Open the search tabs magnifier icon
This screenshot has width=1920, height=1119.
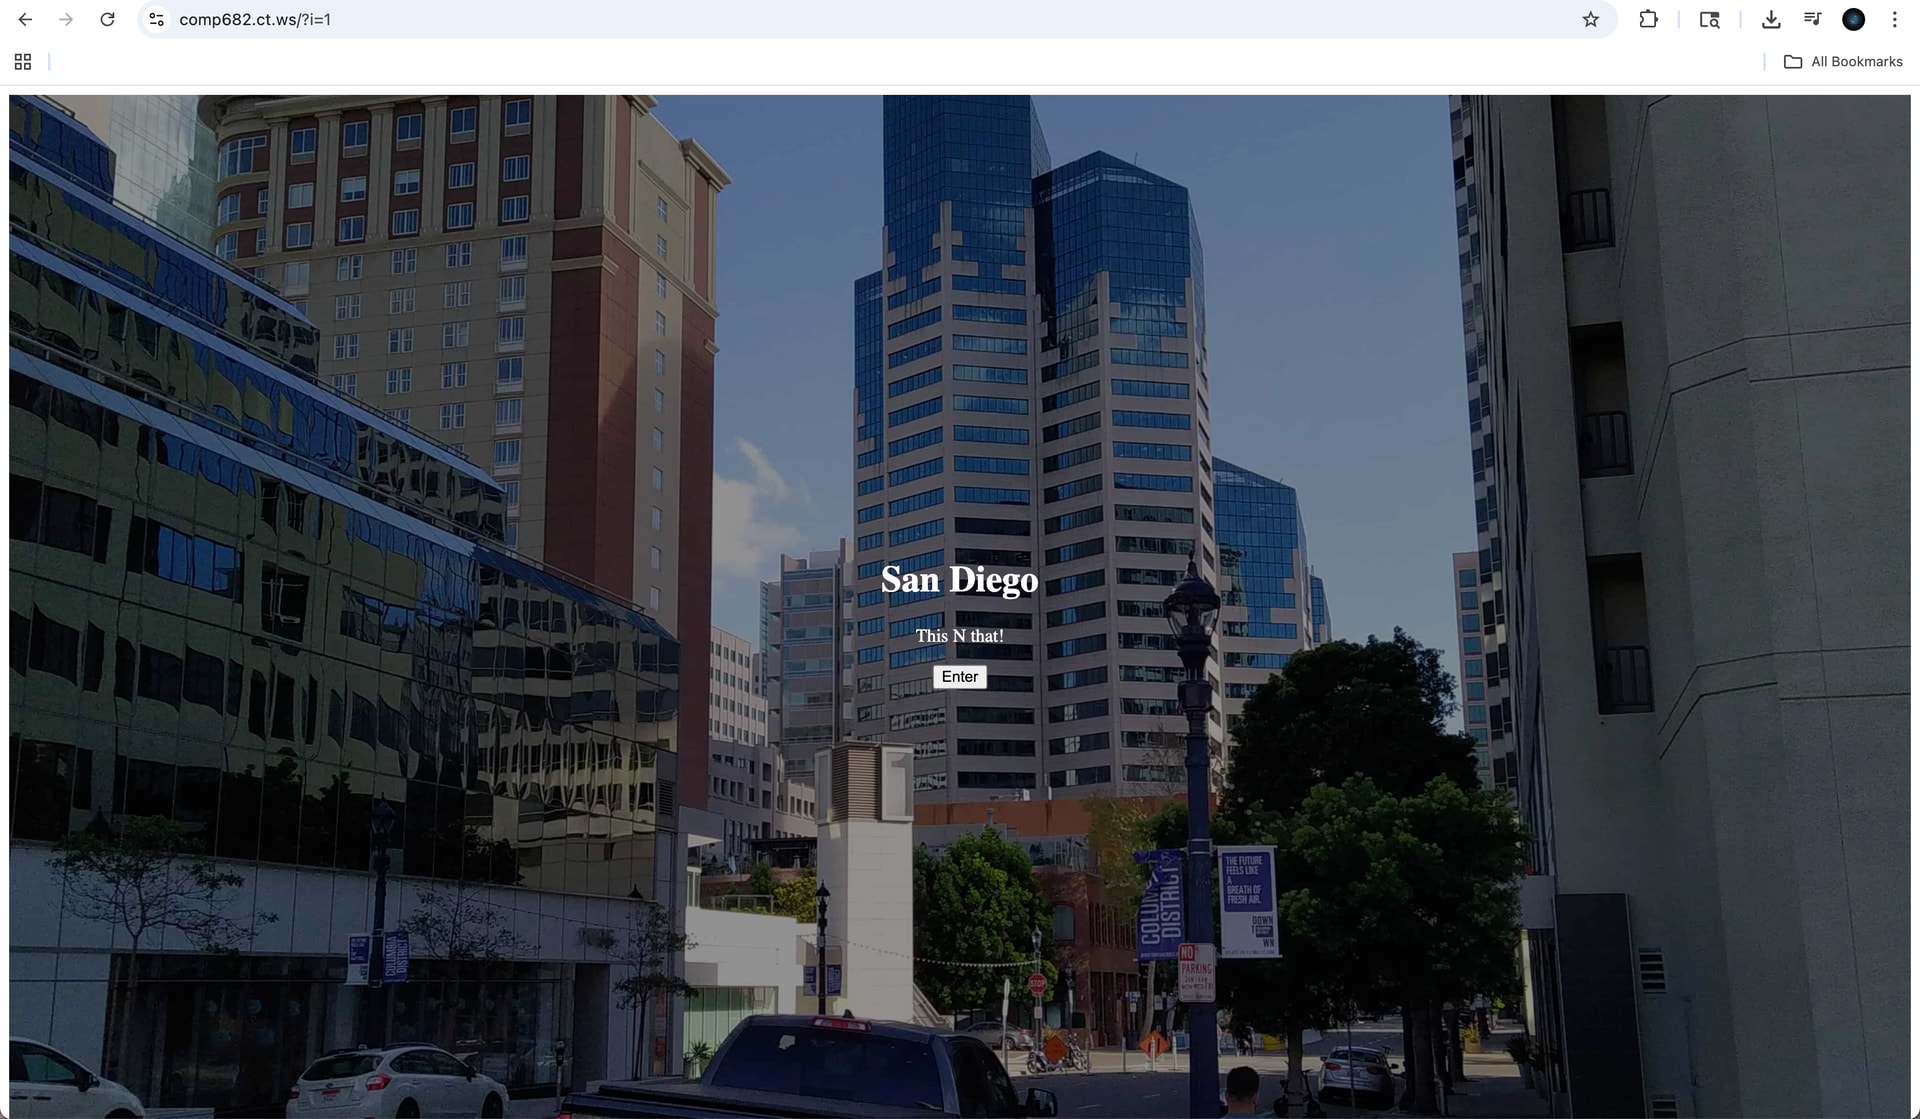coord(1709,20)
